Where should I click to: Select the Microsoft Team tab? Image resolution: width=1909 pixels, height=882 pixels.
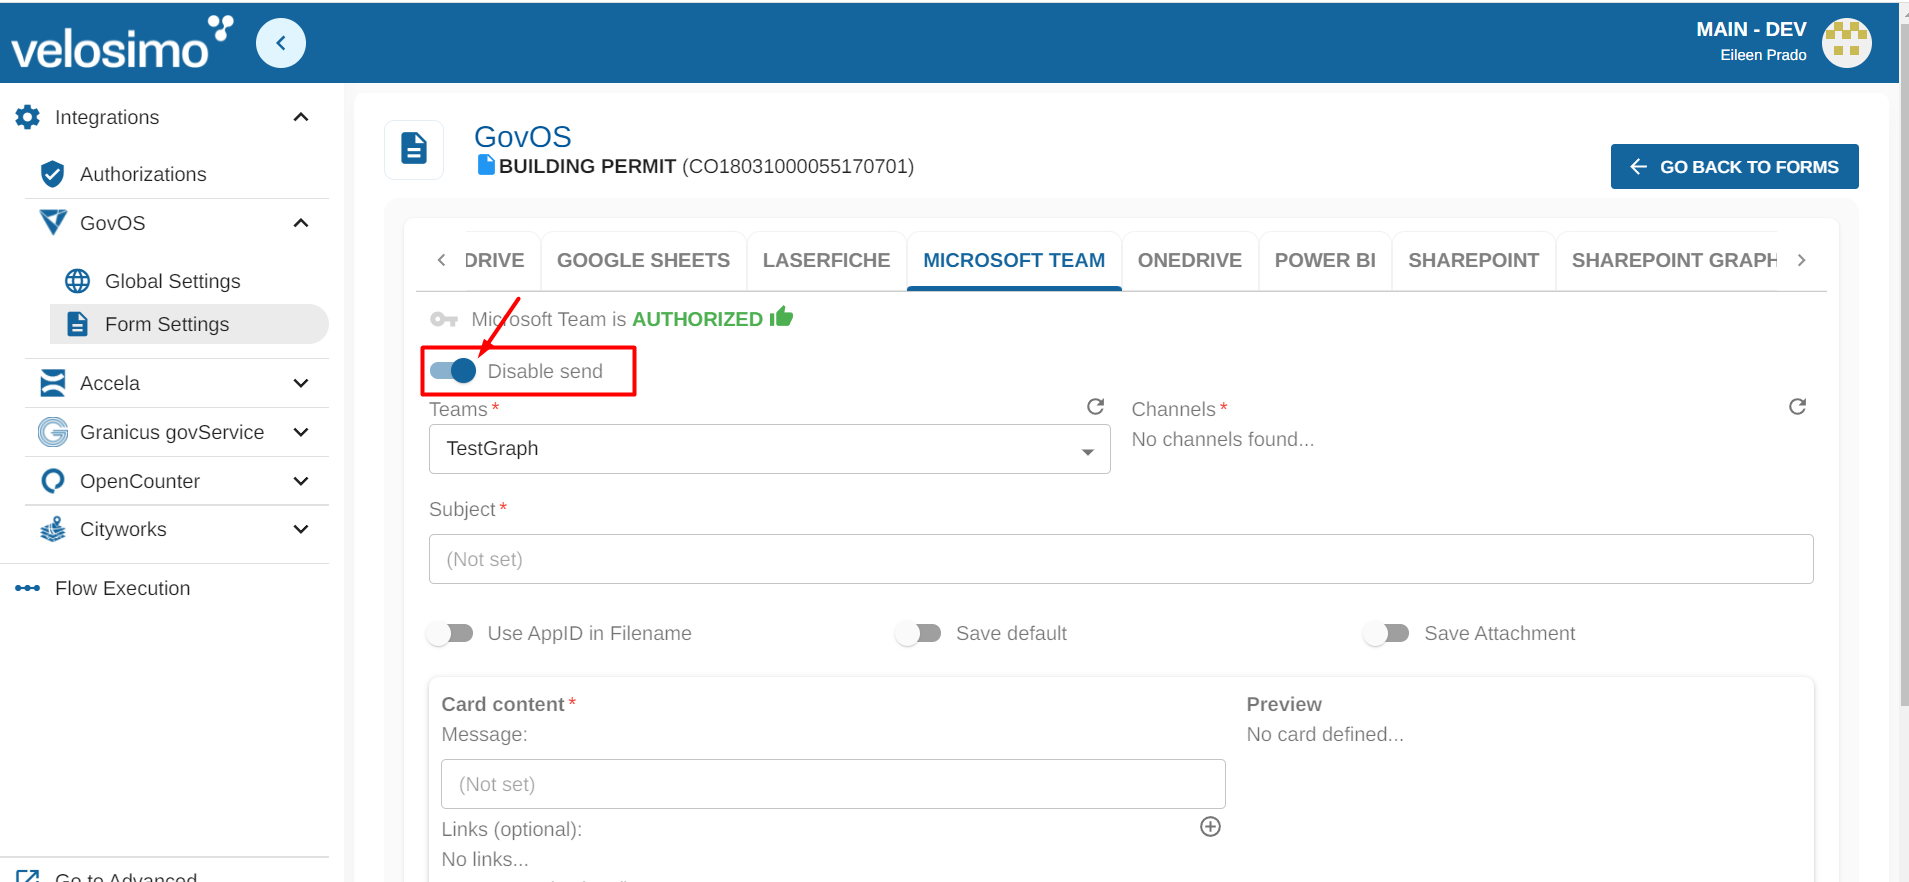[x=1014, y=260]
